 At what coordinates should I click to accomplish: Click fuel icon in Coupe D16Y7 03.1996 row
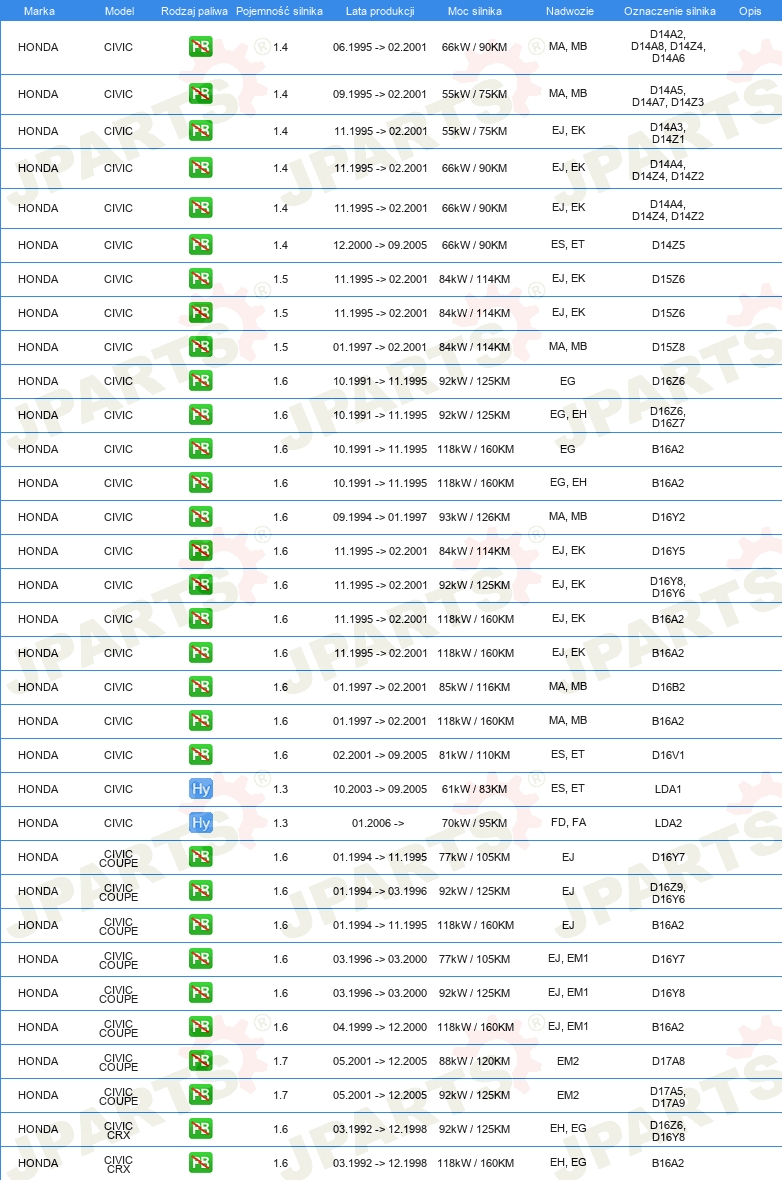point(200,959)
